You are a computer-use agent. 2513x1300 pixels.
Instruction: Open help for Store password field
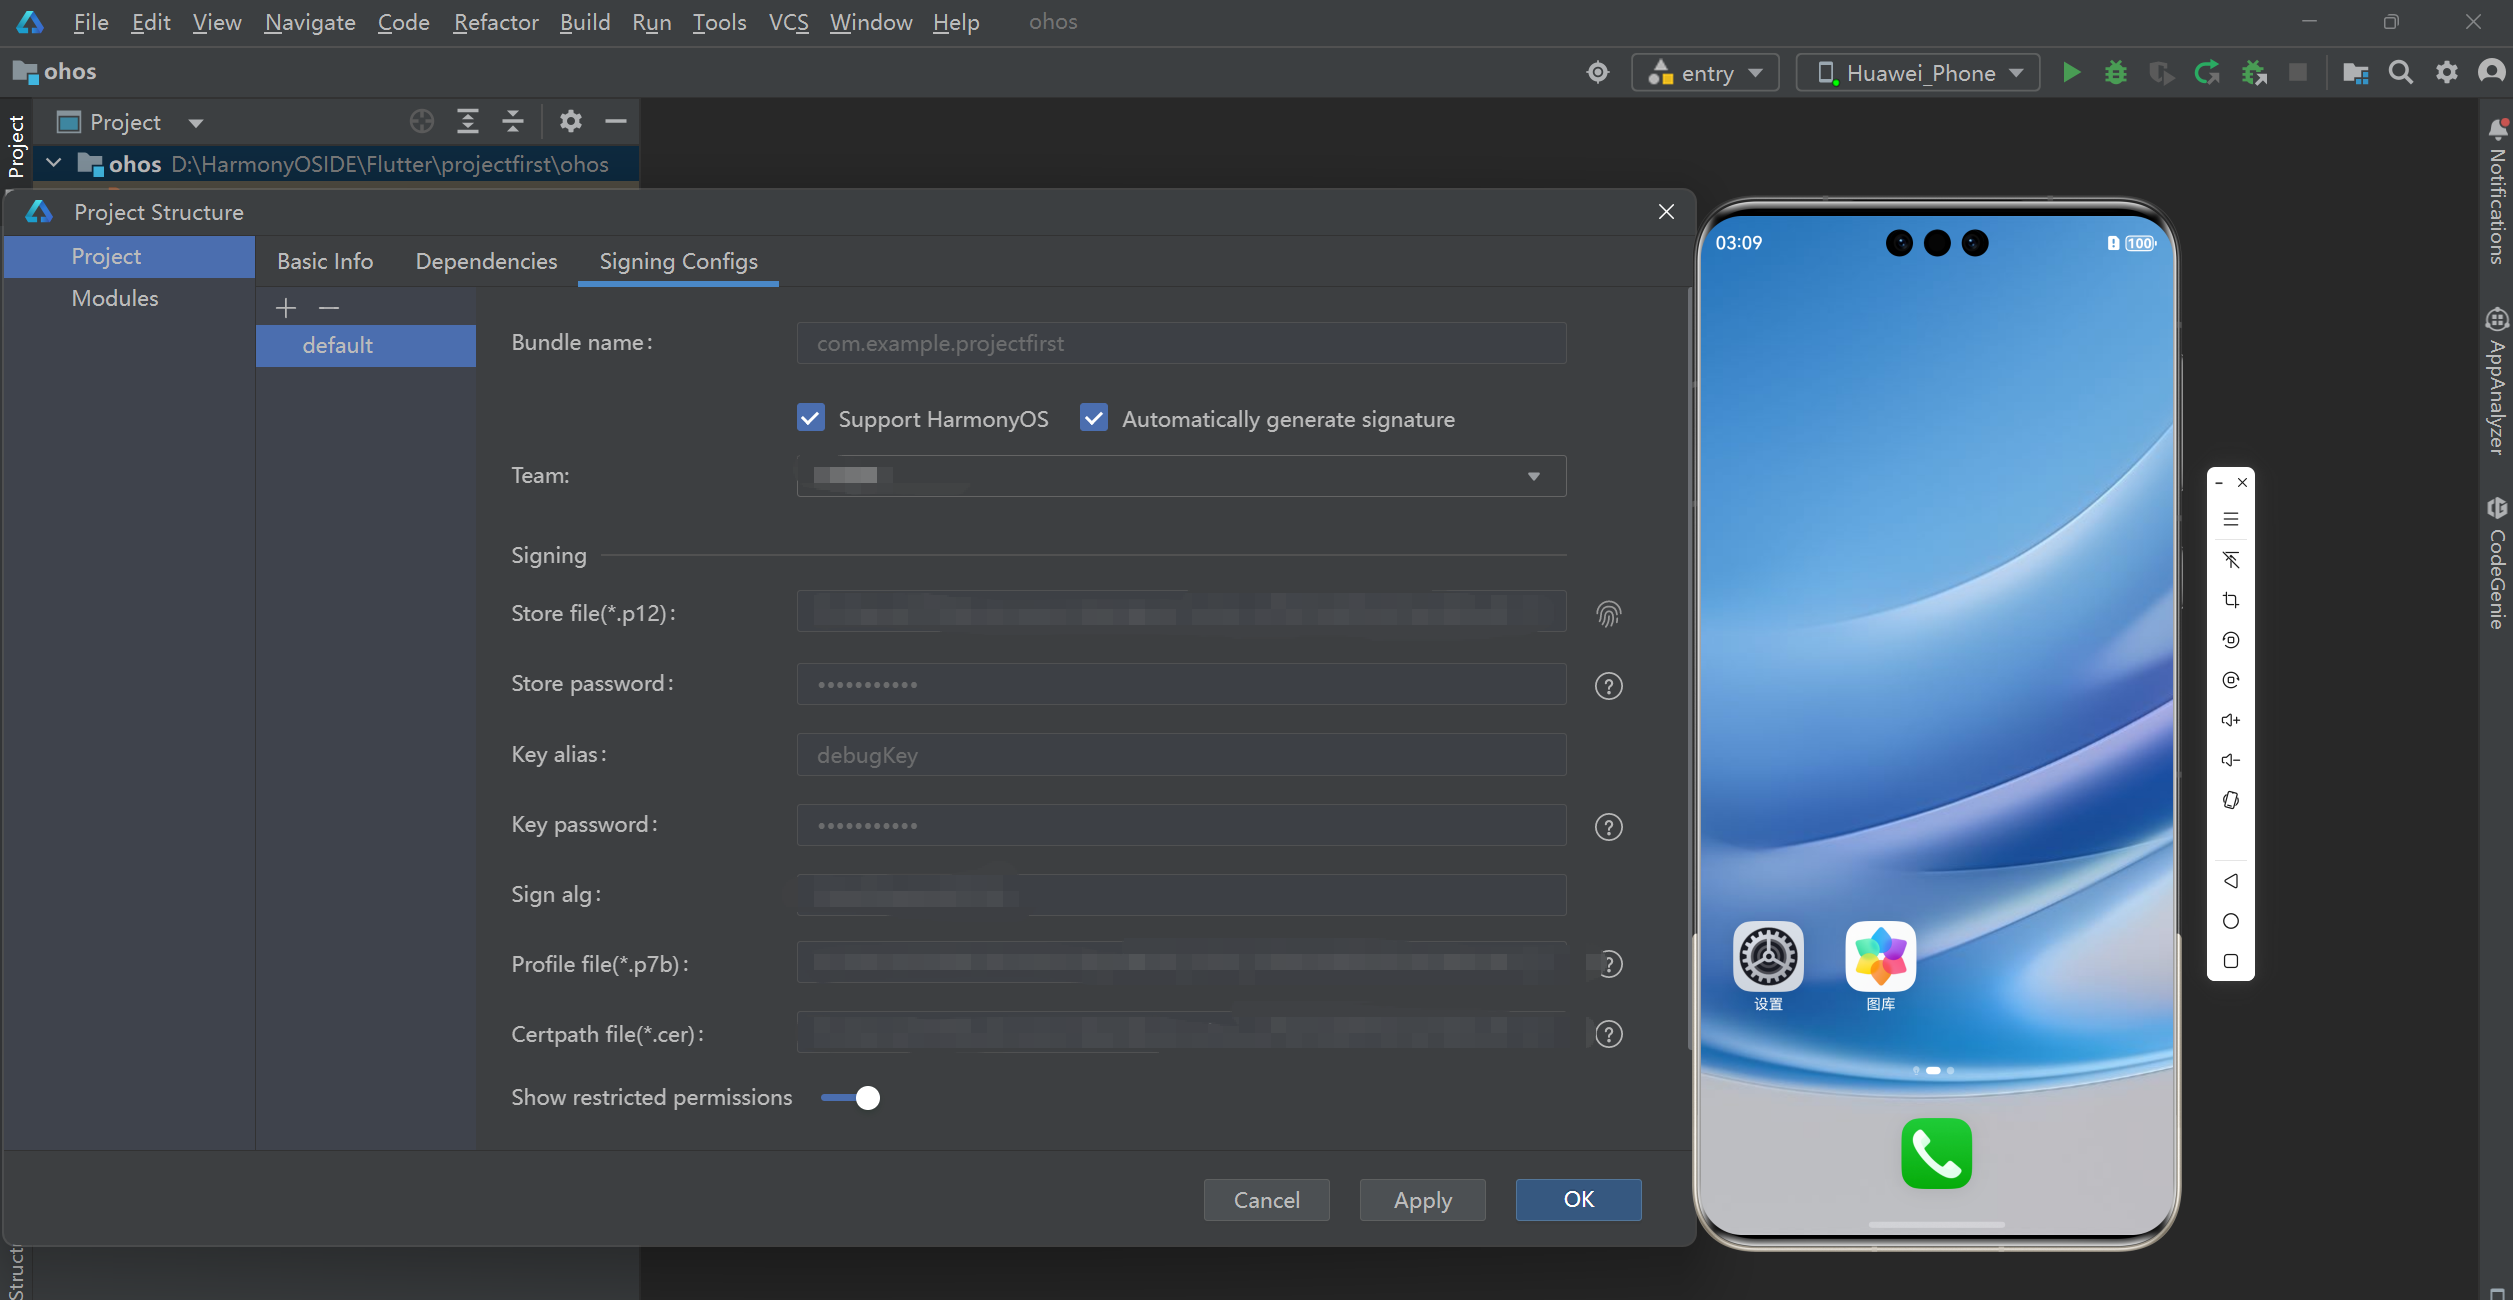1608,686
